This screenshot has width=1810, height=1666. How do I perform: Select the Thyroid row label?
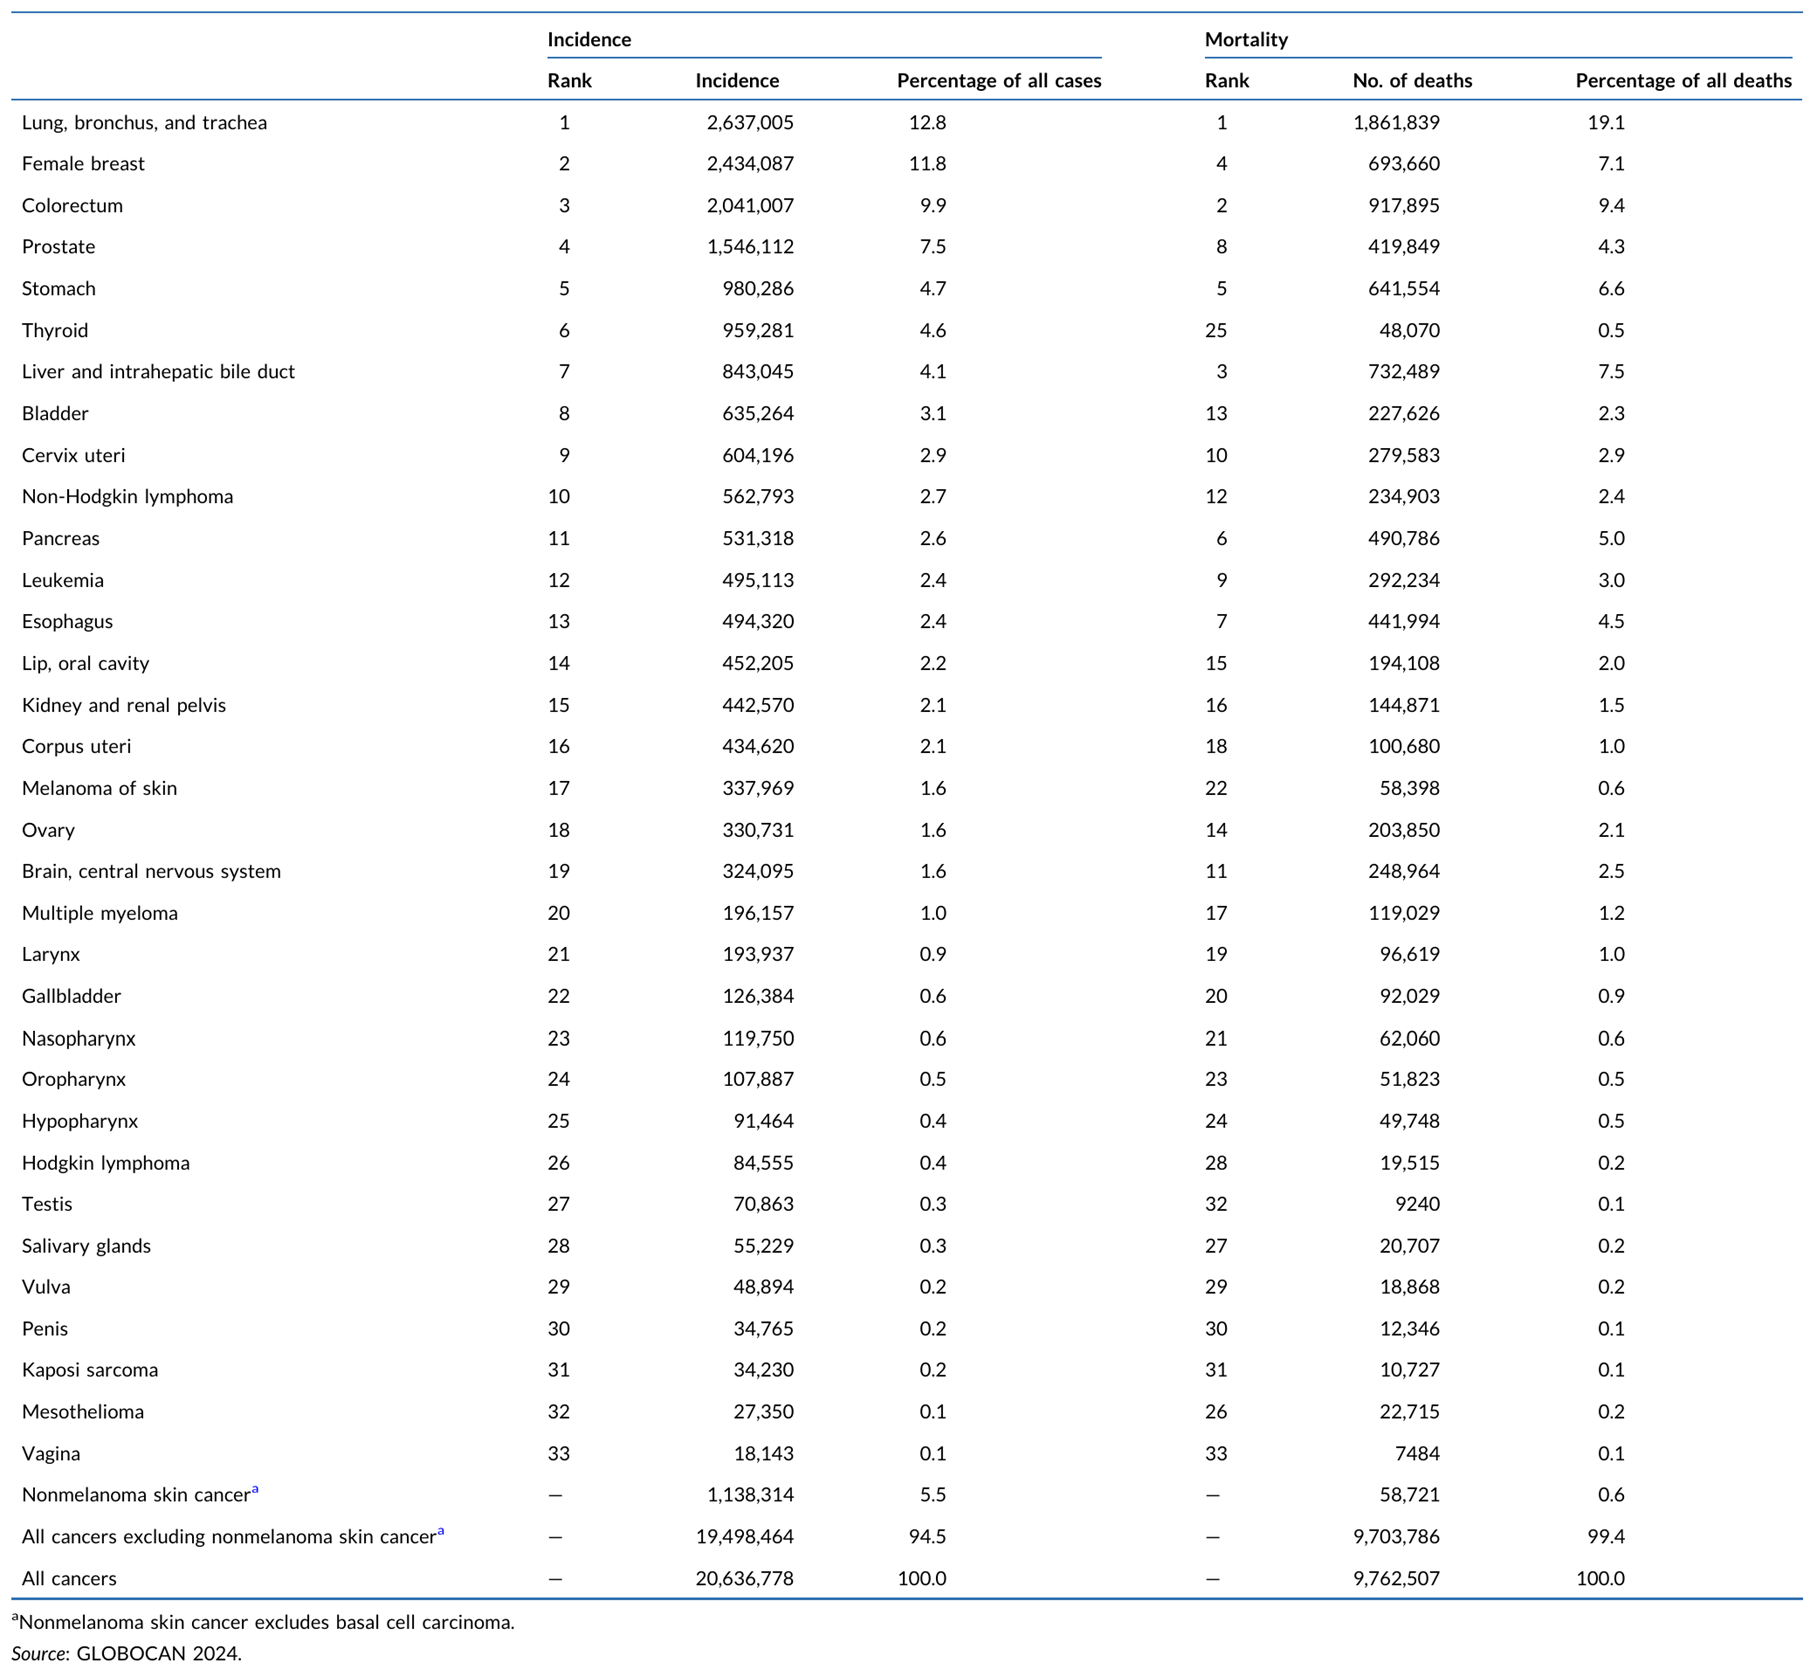[x=55, y=330]
